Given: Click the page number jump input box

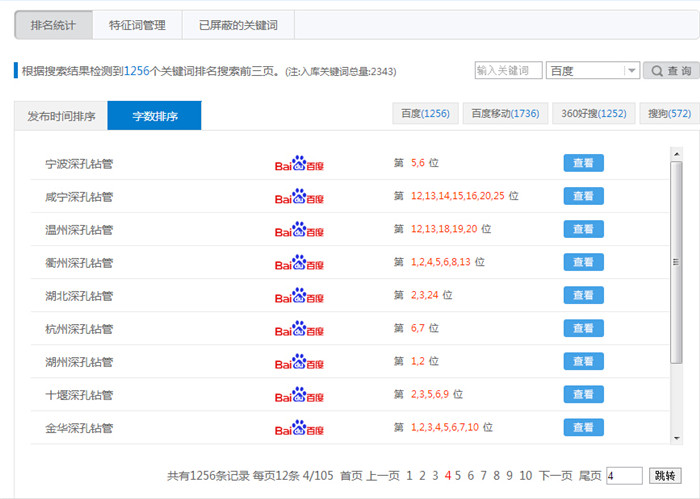Looking at the screenshot, I should (623, 476).
